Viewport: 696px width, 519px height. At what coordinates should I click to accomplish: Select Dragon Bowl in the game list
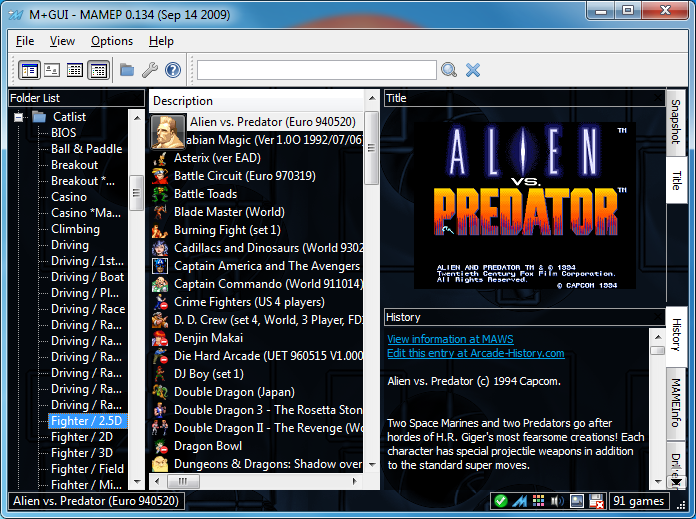208,446
